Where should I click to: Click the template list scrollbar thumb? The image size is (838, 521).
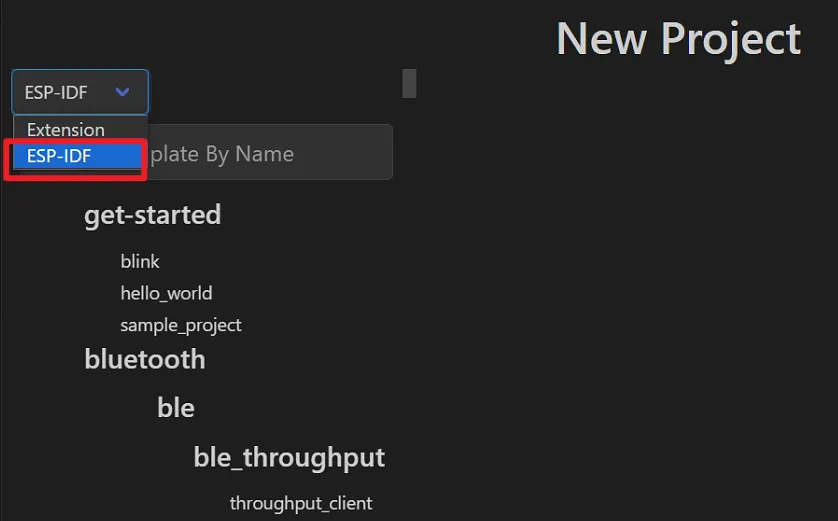tap(409, 84)
